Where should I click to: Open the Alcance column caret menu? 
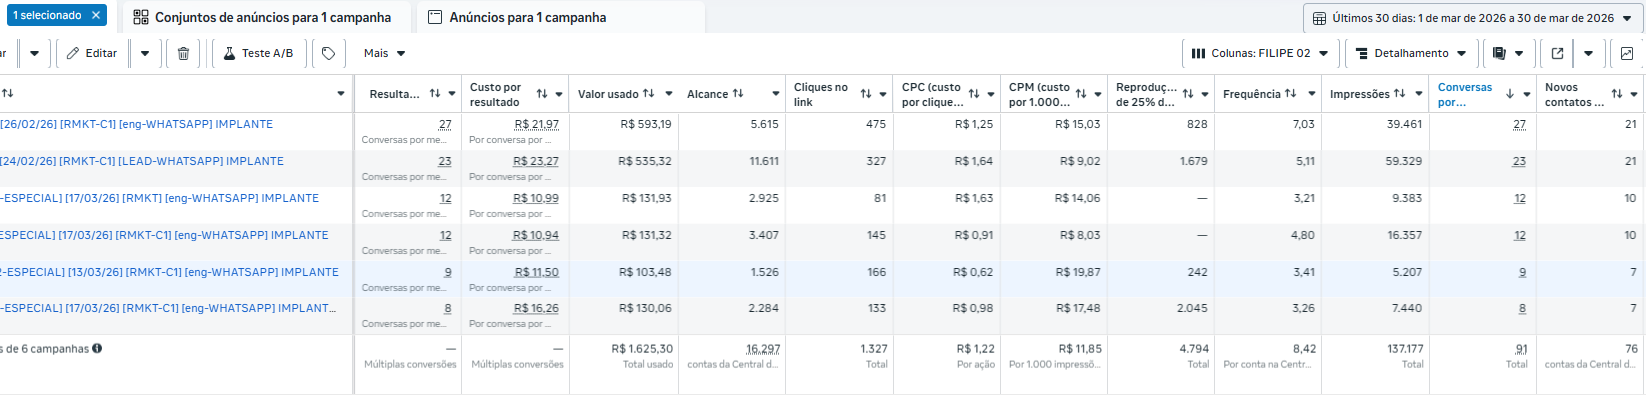tap(775, 94)
